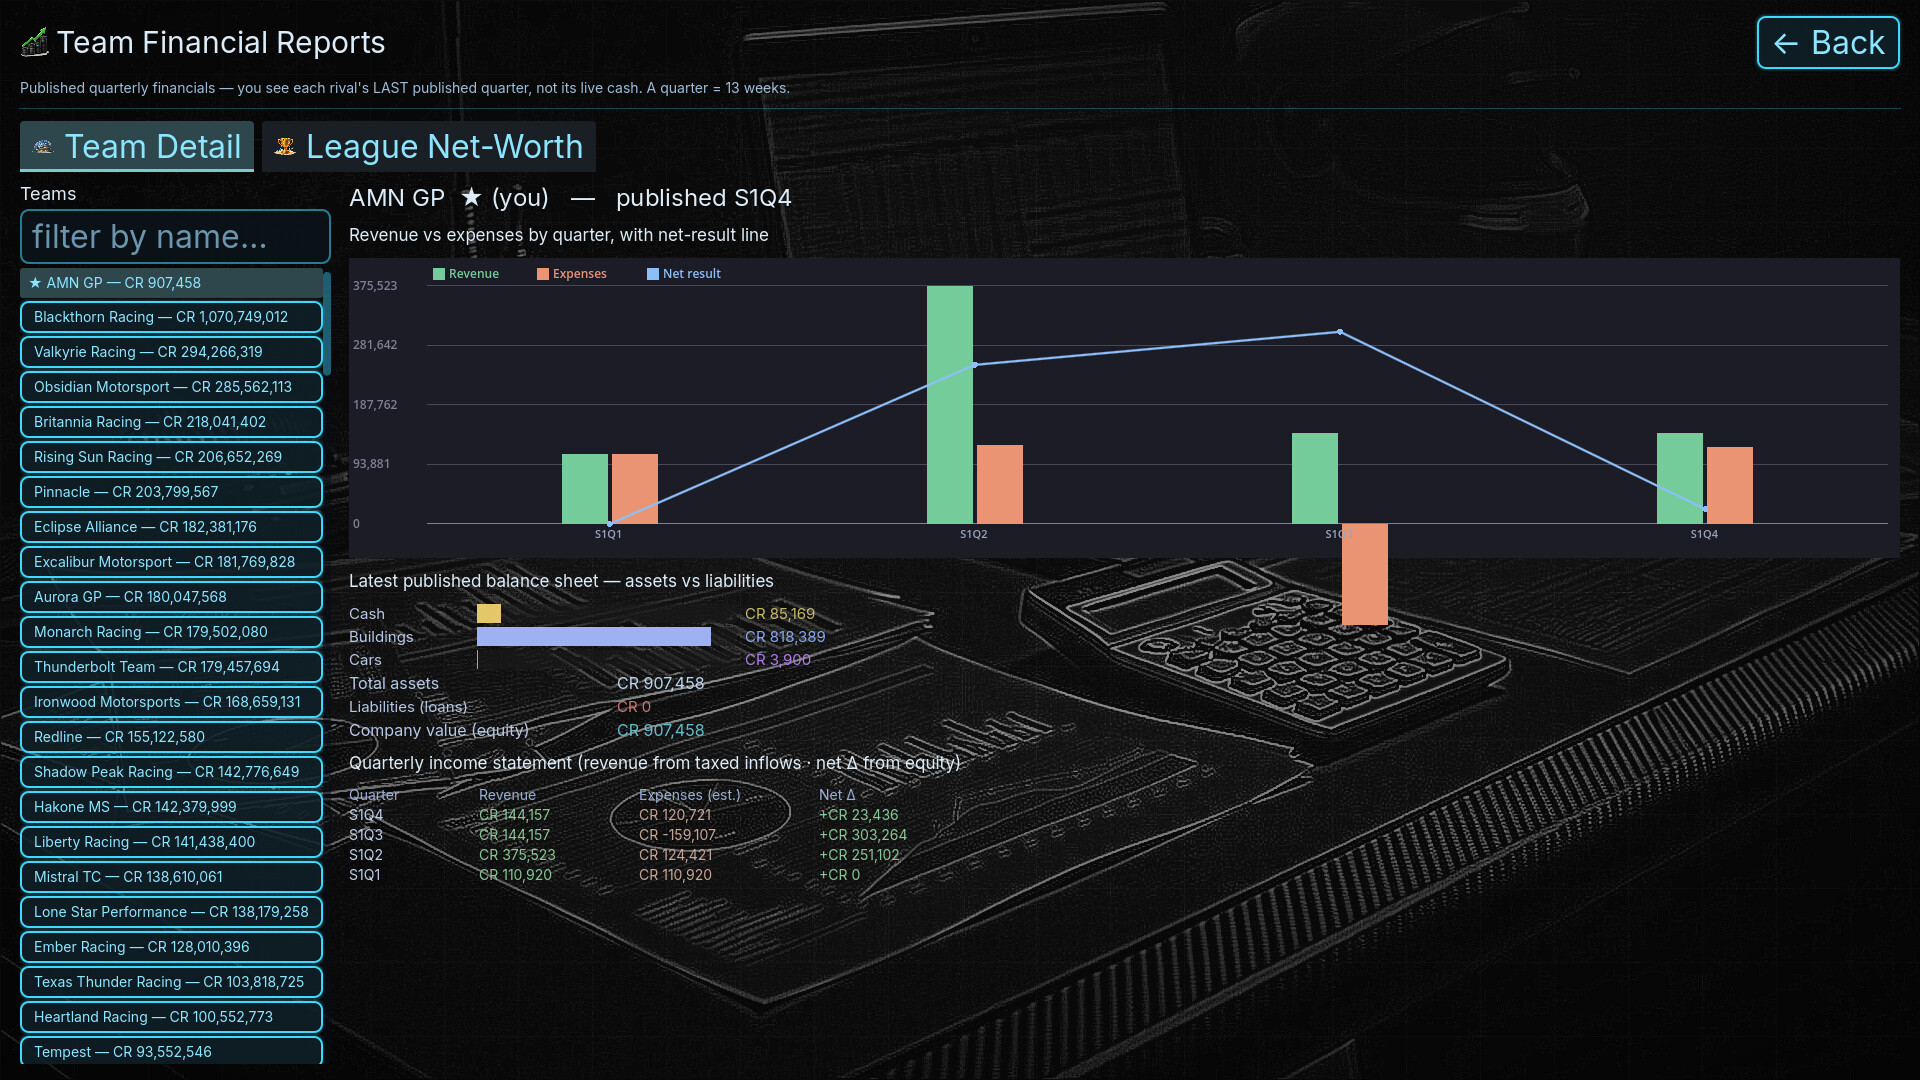Click the Buildings balance bar

tap(594, 637)
